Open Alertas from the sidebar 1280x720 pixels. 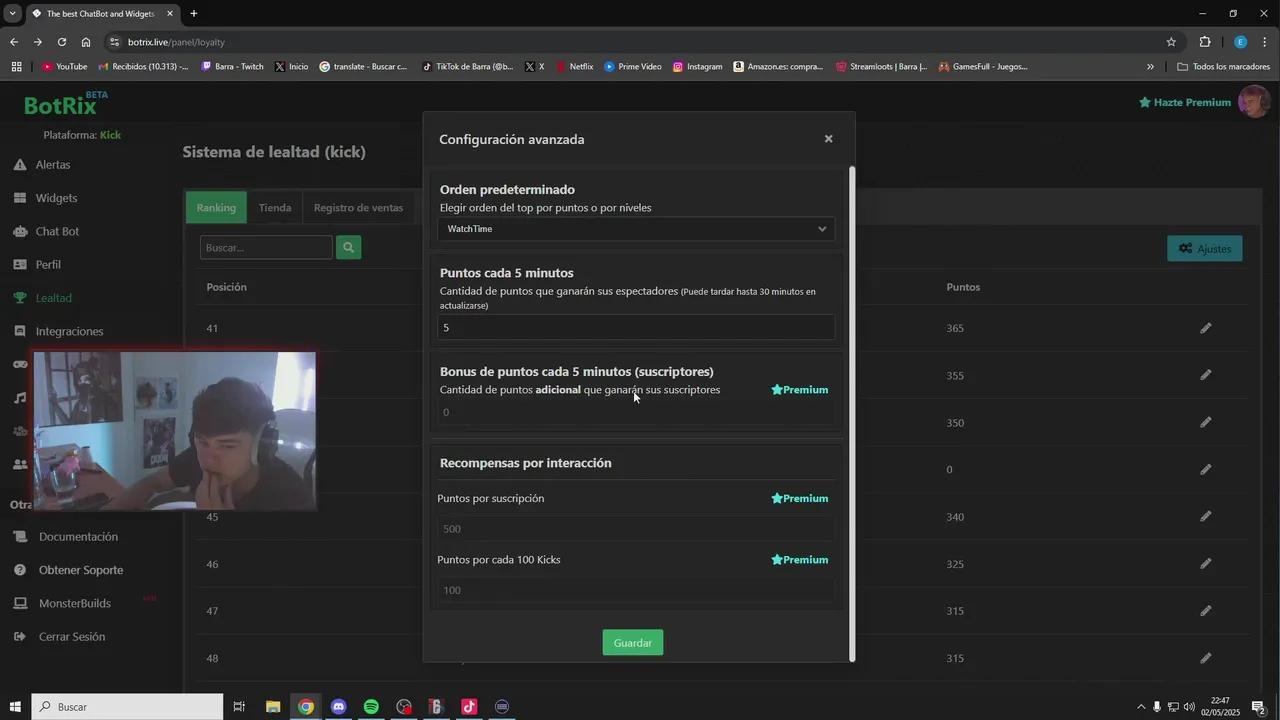coord(53,165)
